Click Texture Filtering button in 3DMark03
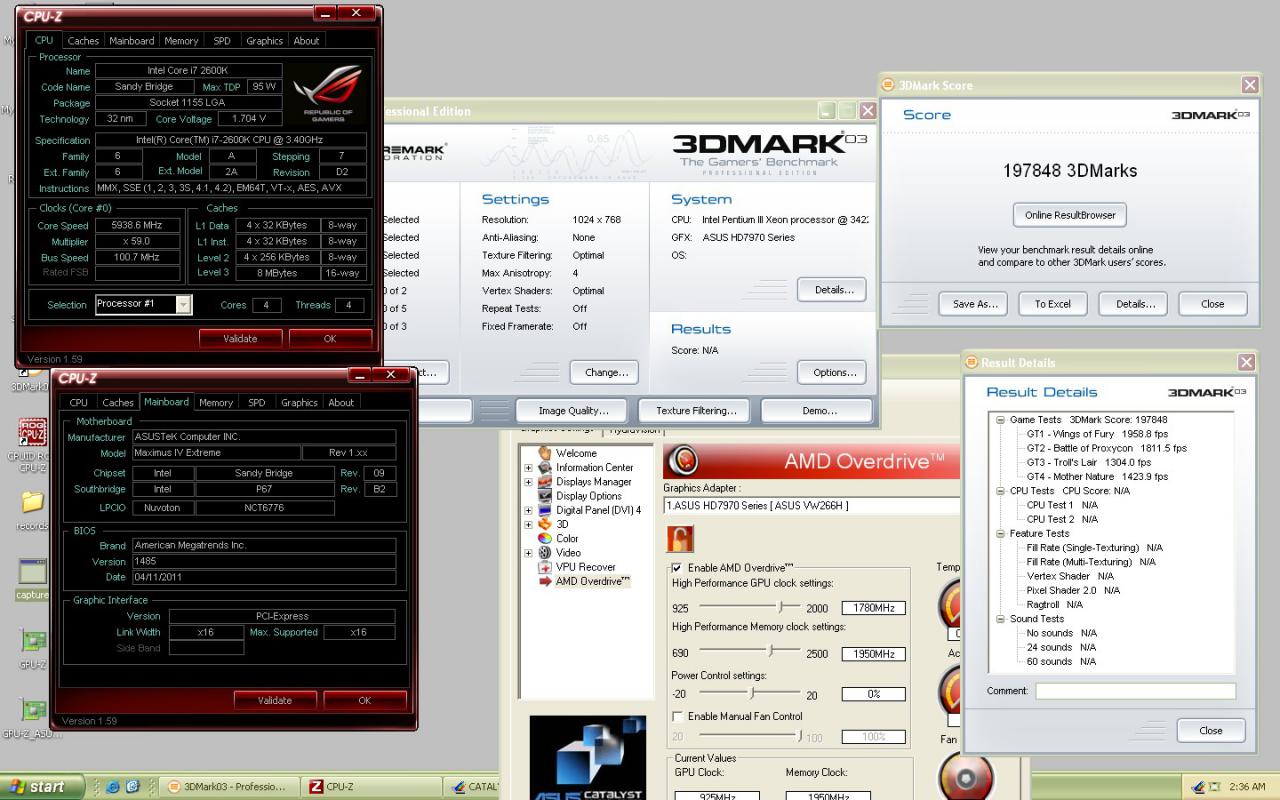Viewport: 1280px width, 800px height. point(696,411)
